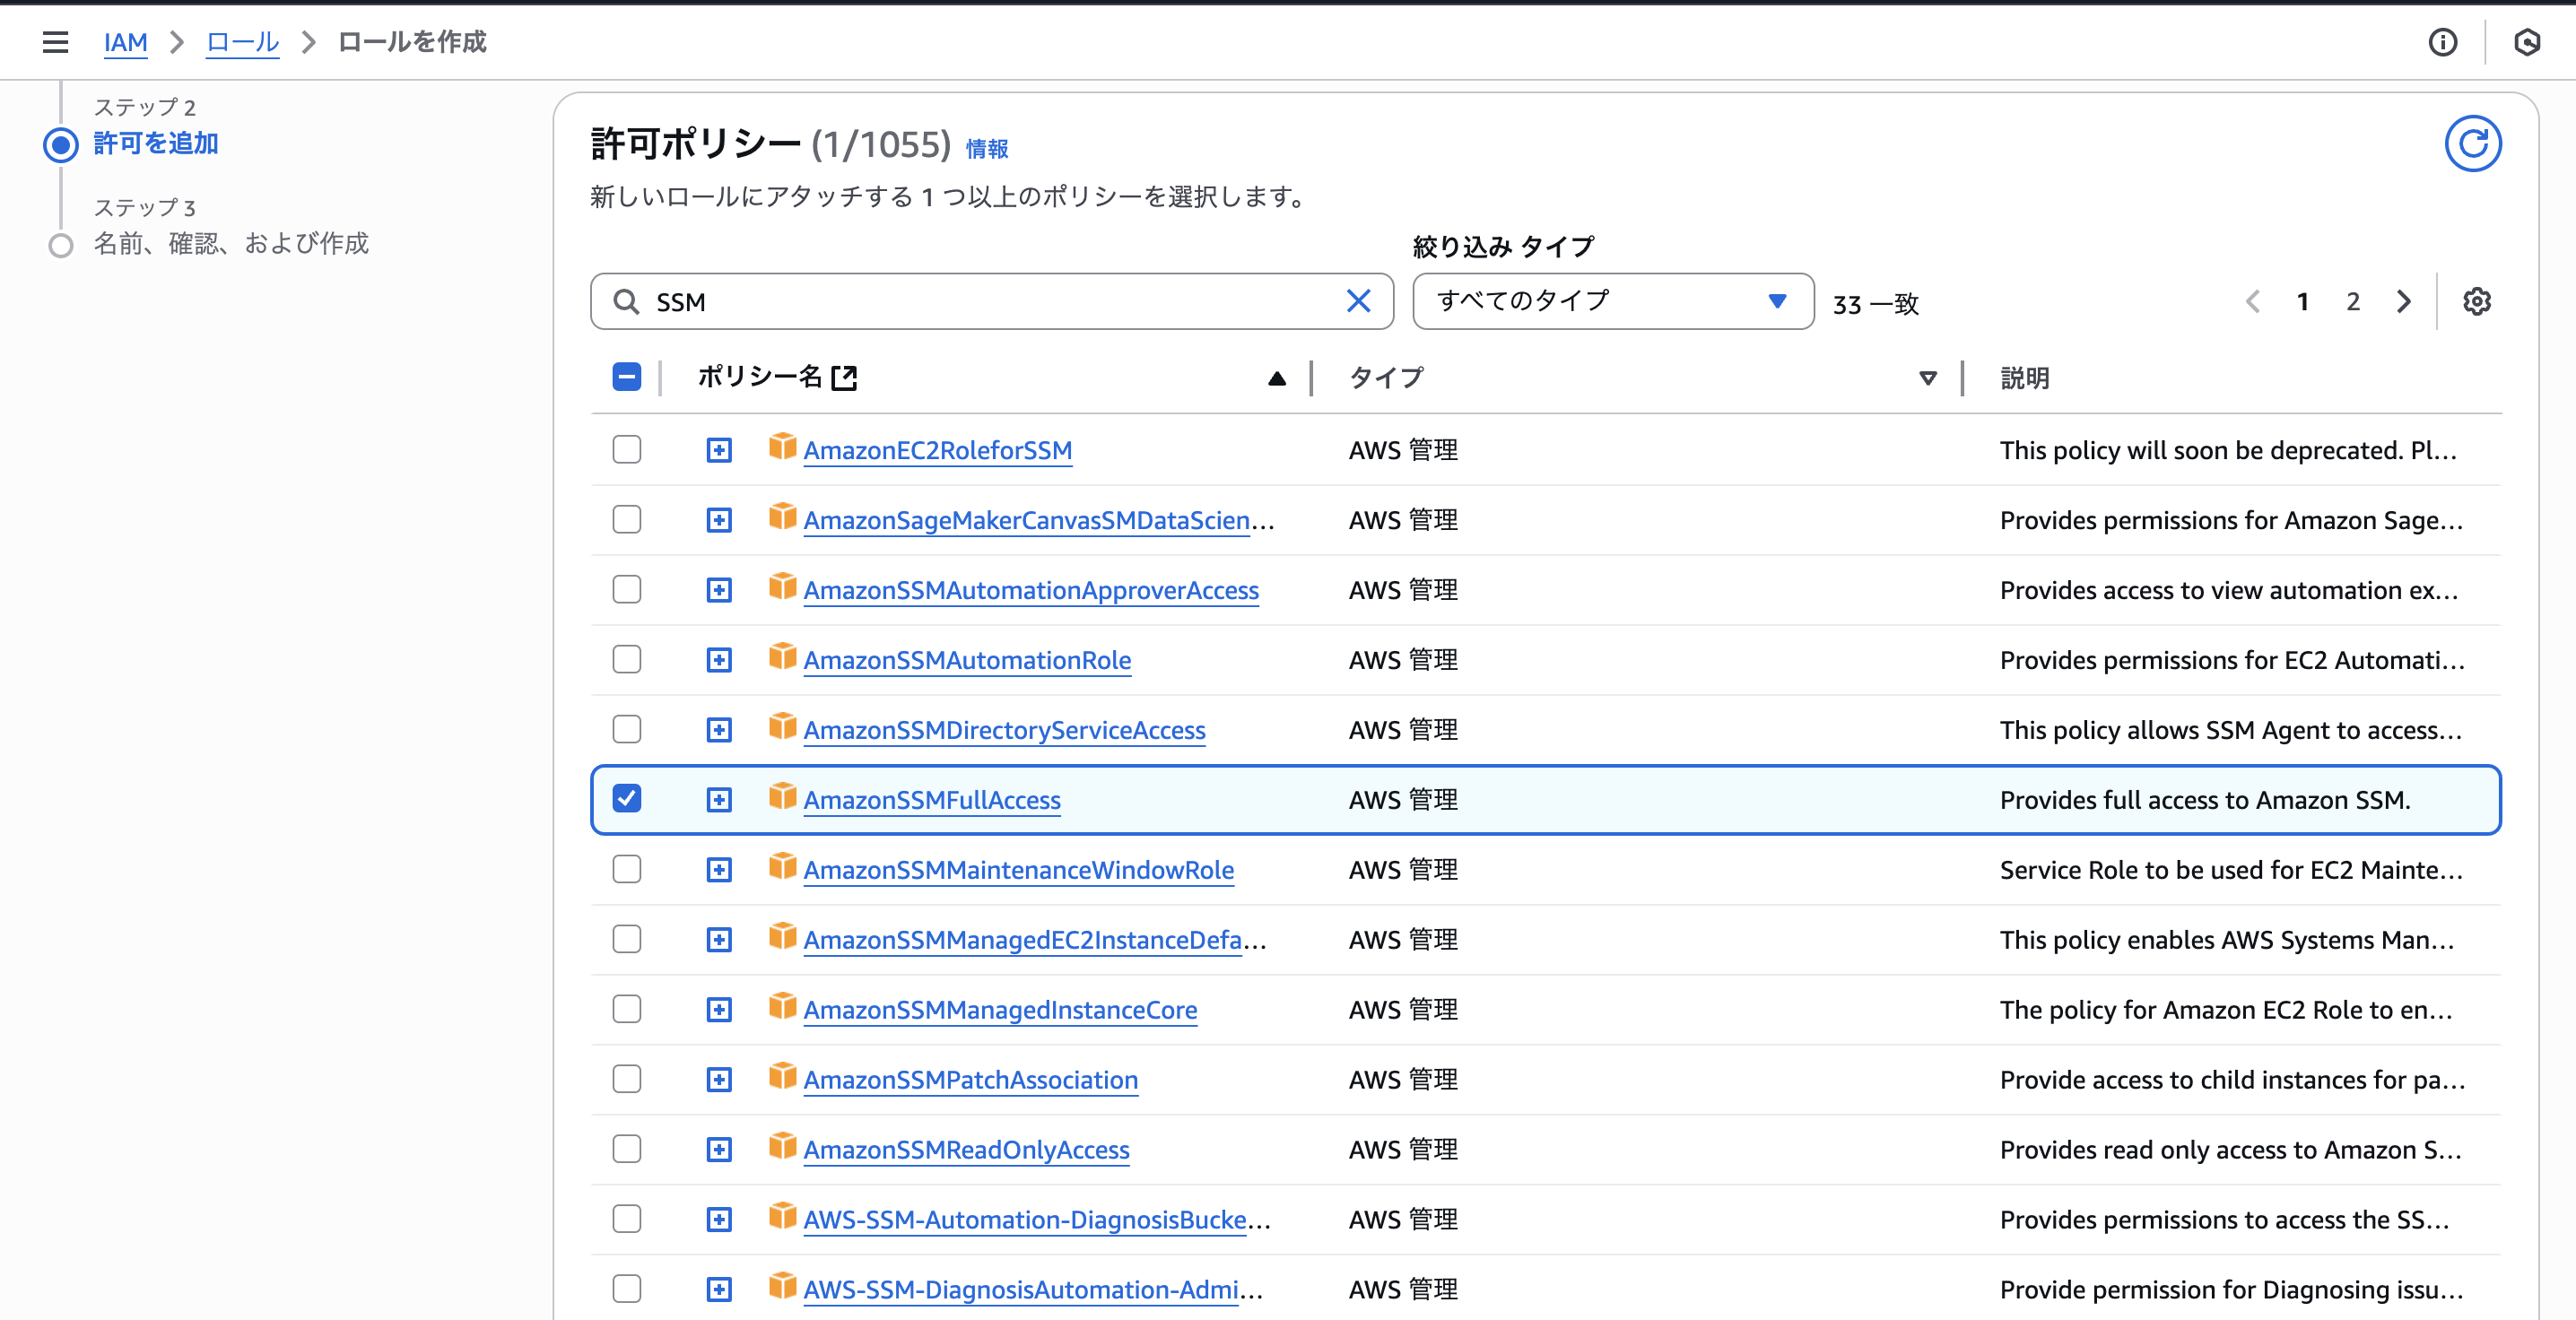Screen dimensions: 2576x1320
Task: Expand details for AmazonSSMManagedInstanceCore
Action: (x=719, y=1009)
